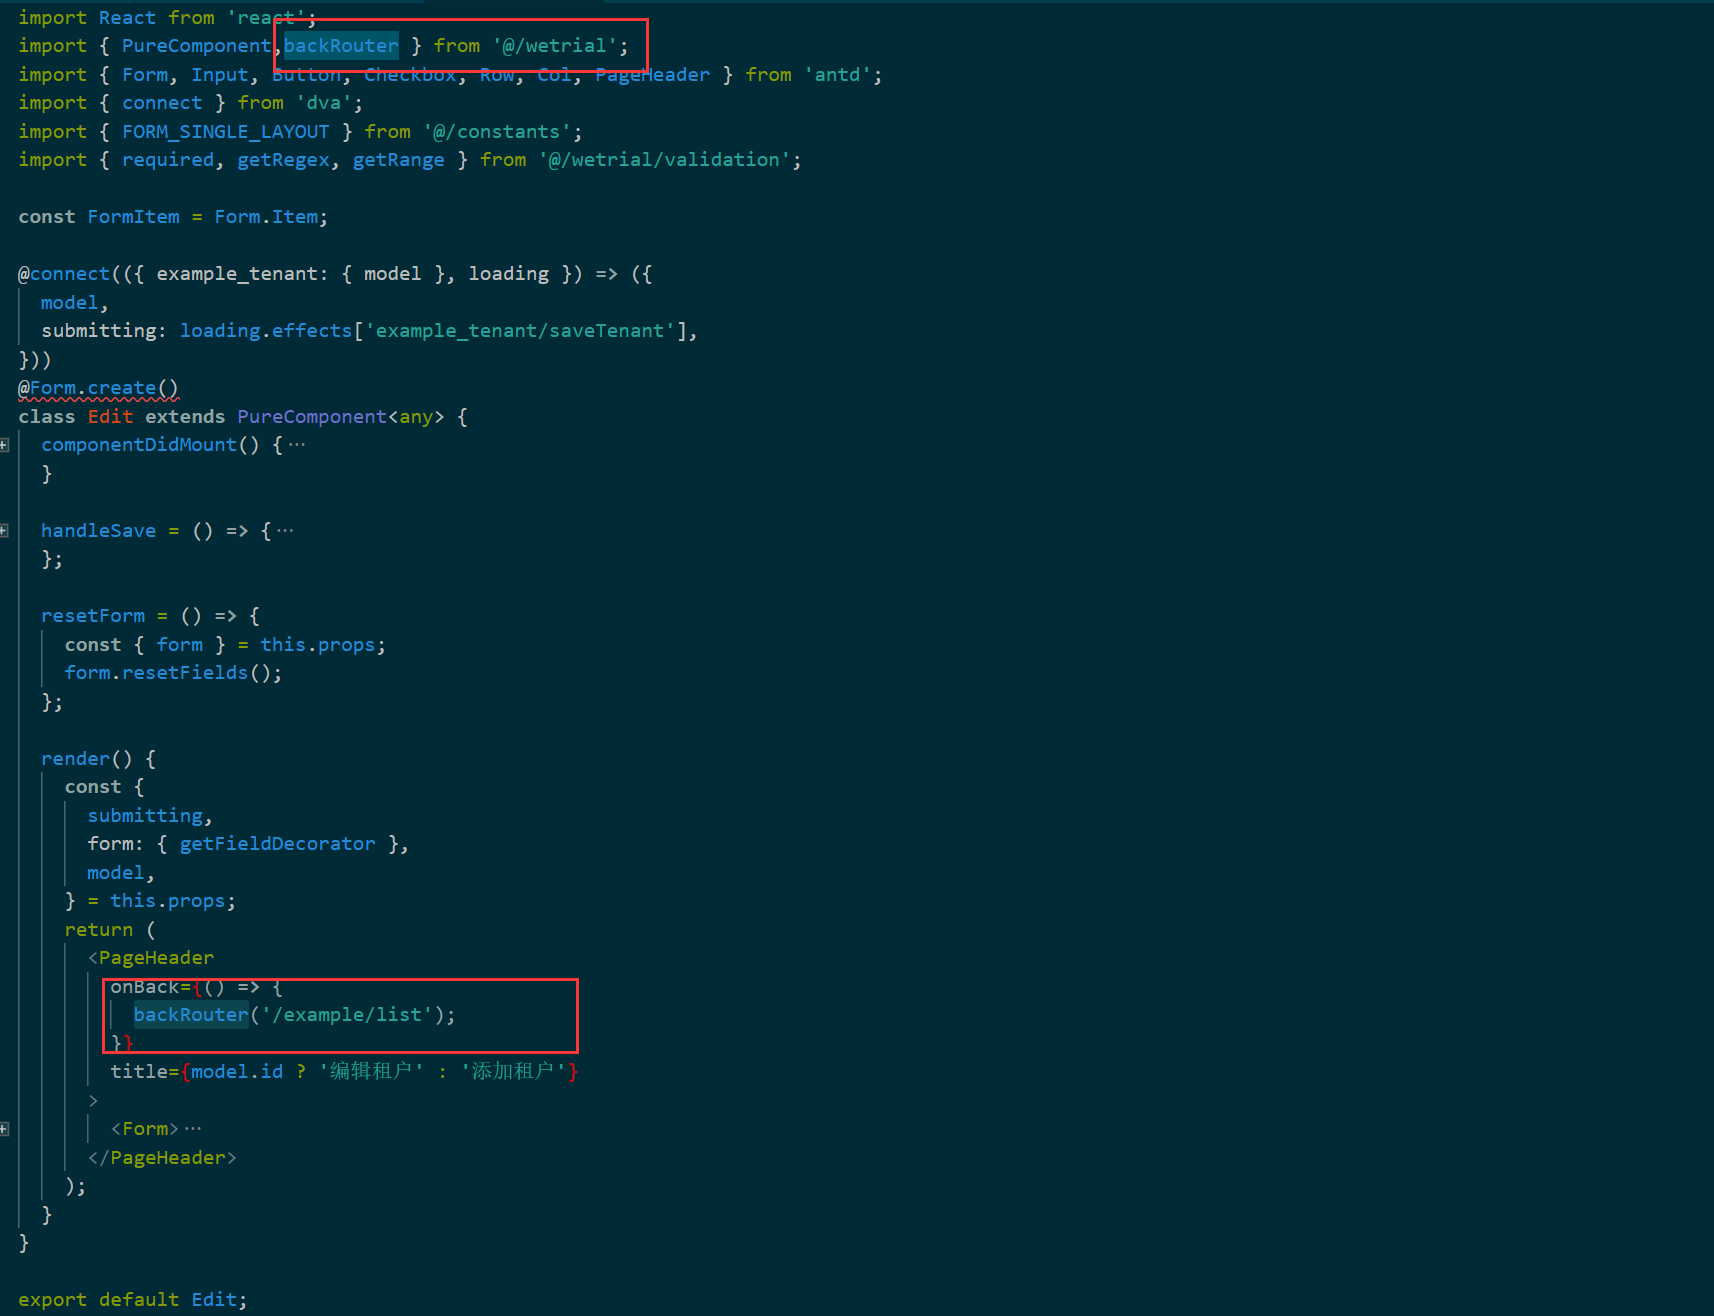Screen dimensions: 1714x1316
Task: Click the Form.Item expression
Action: [266, 217]
